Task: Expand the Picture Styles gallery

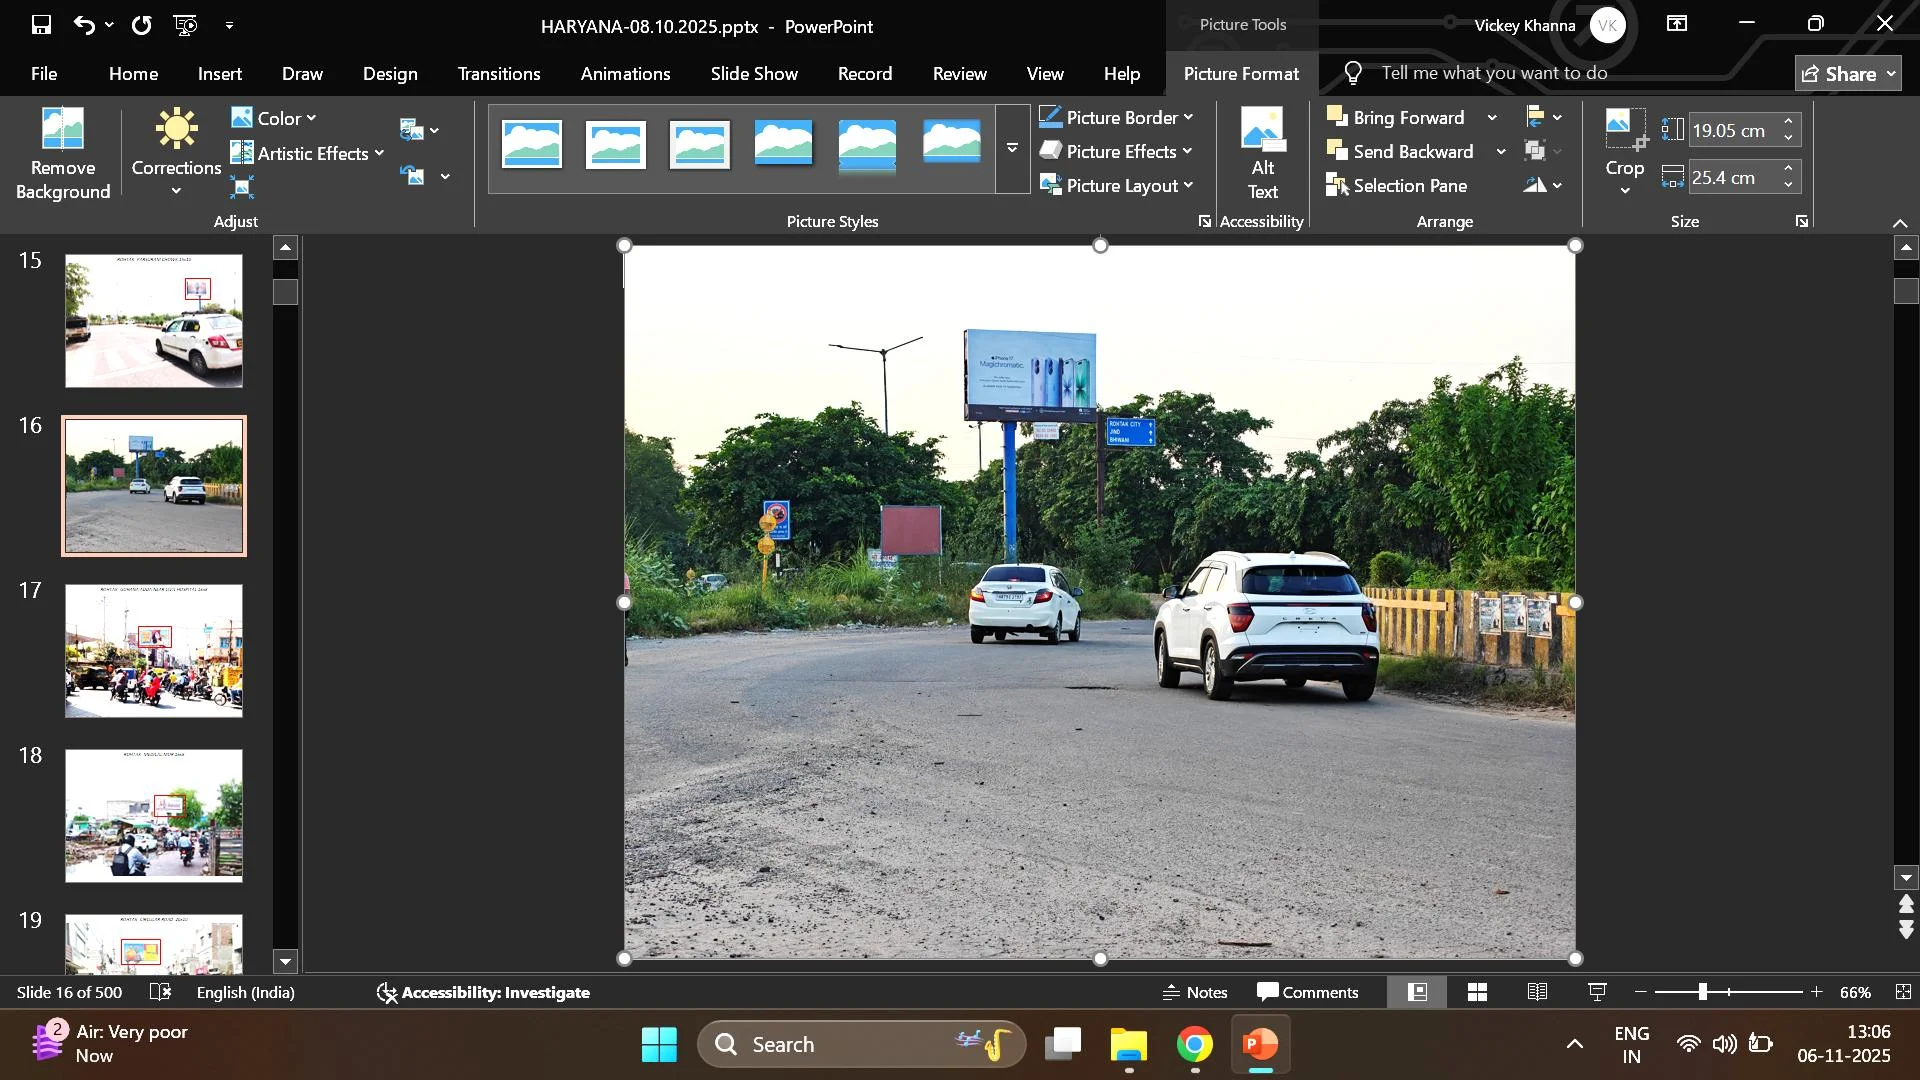Action: pos(1012,148)
